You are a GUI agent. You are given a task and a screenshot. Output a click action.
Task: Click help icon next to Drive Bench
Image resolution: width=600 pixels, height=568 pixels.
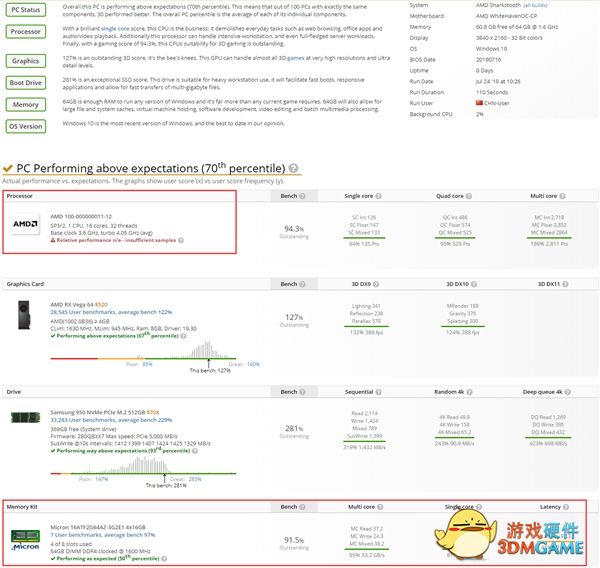click(302, 392)
